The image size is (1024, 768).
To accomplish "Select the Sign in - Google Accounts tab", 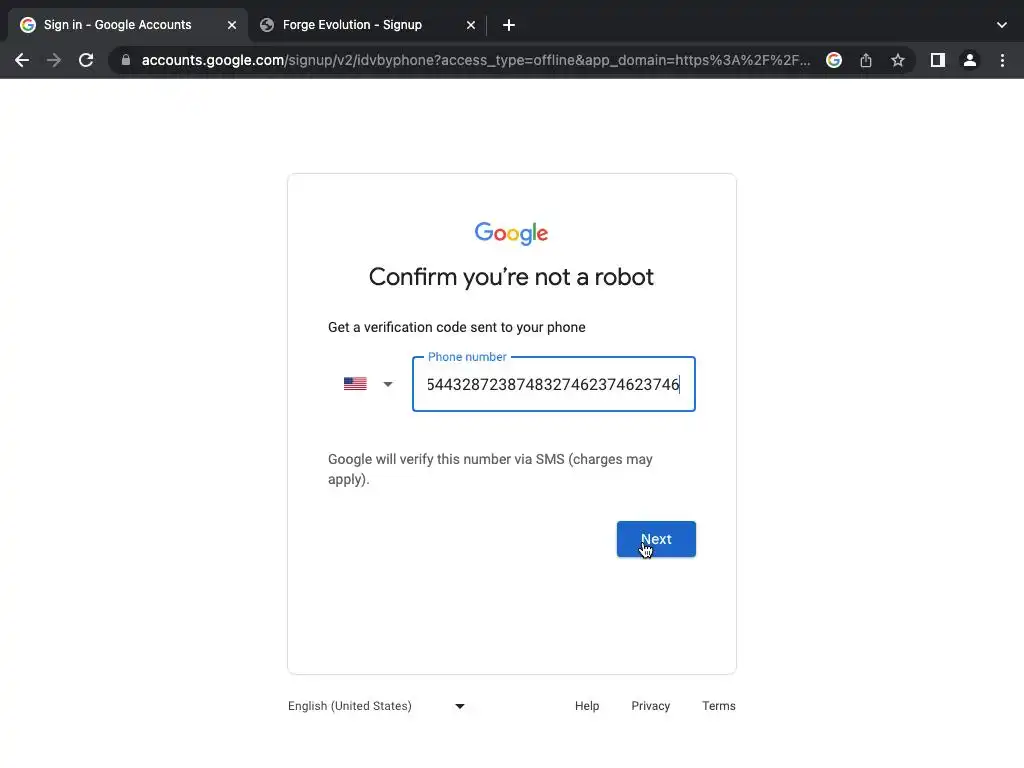I will (127, 25).
